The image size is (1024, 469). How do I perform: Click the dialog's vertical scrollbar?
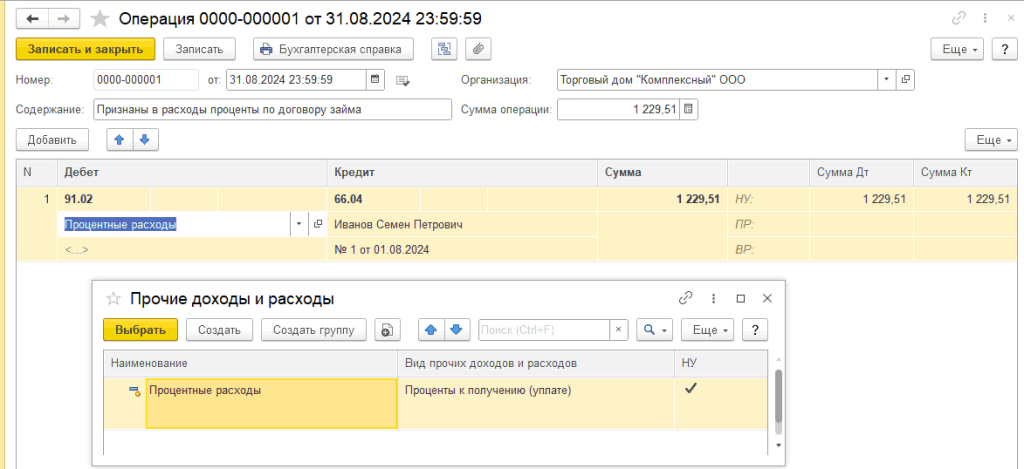(x=778, y=400)
